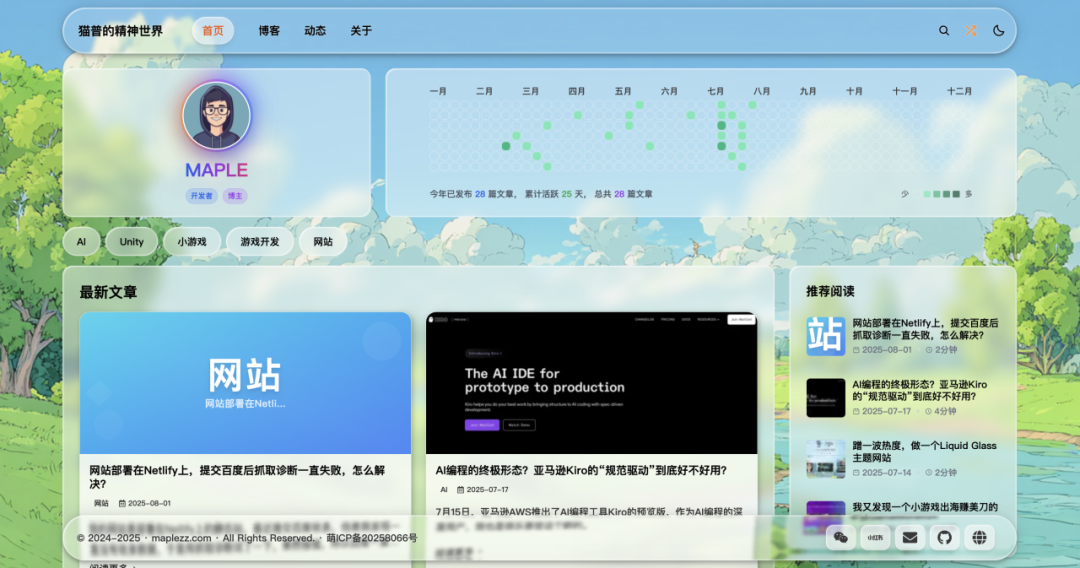Click the 今年已发布 28 篇文章 statistic
The width and height of the screenshot is (1080, 568).
click(472, 194)
